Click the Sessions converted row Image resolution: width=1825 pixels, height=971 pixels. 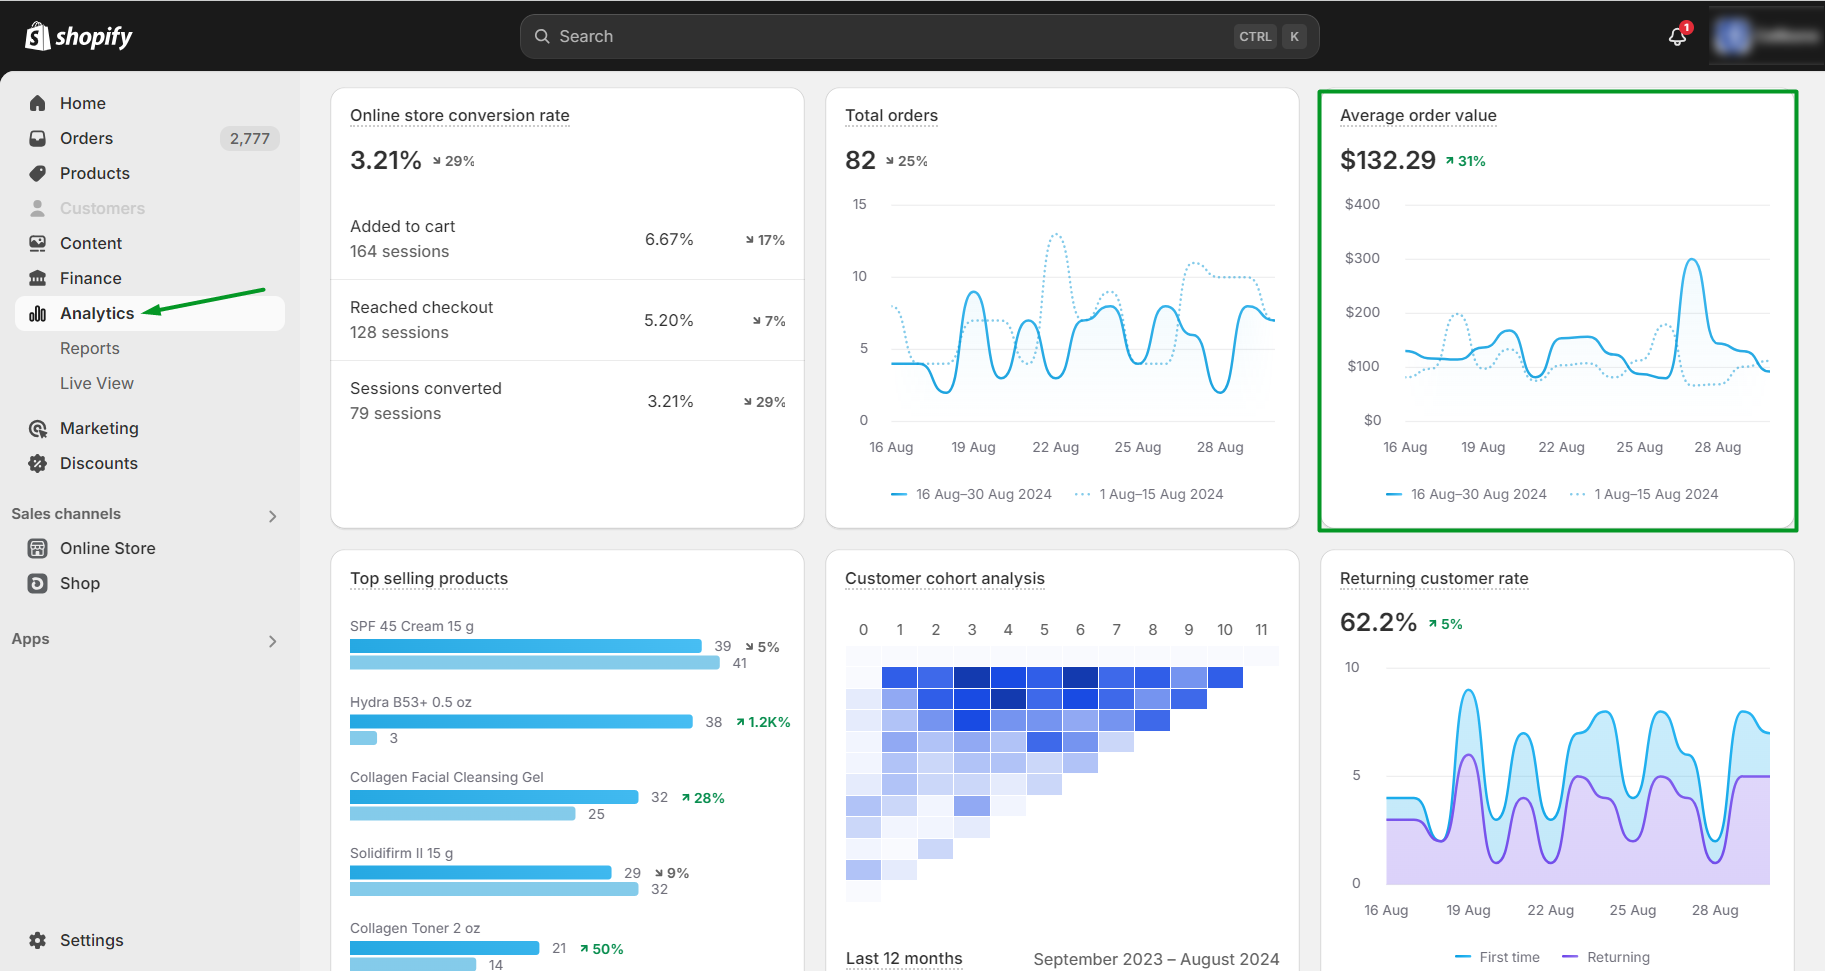tap(567, 401)
